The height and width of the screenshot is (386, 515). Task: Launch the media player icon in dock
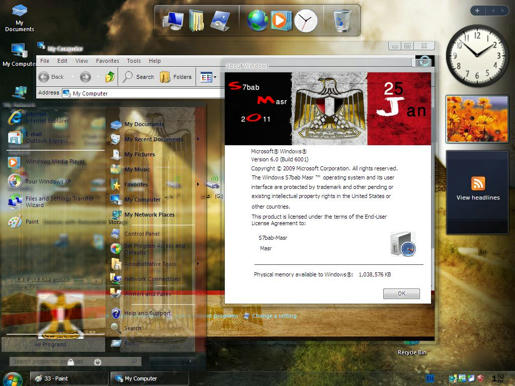pyautogui.click(x=281, y=21)
